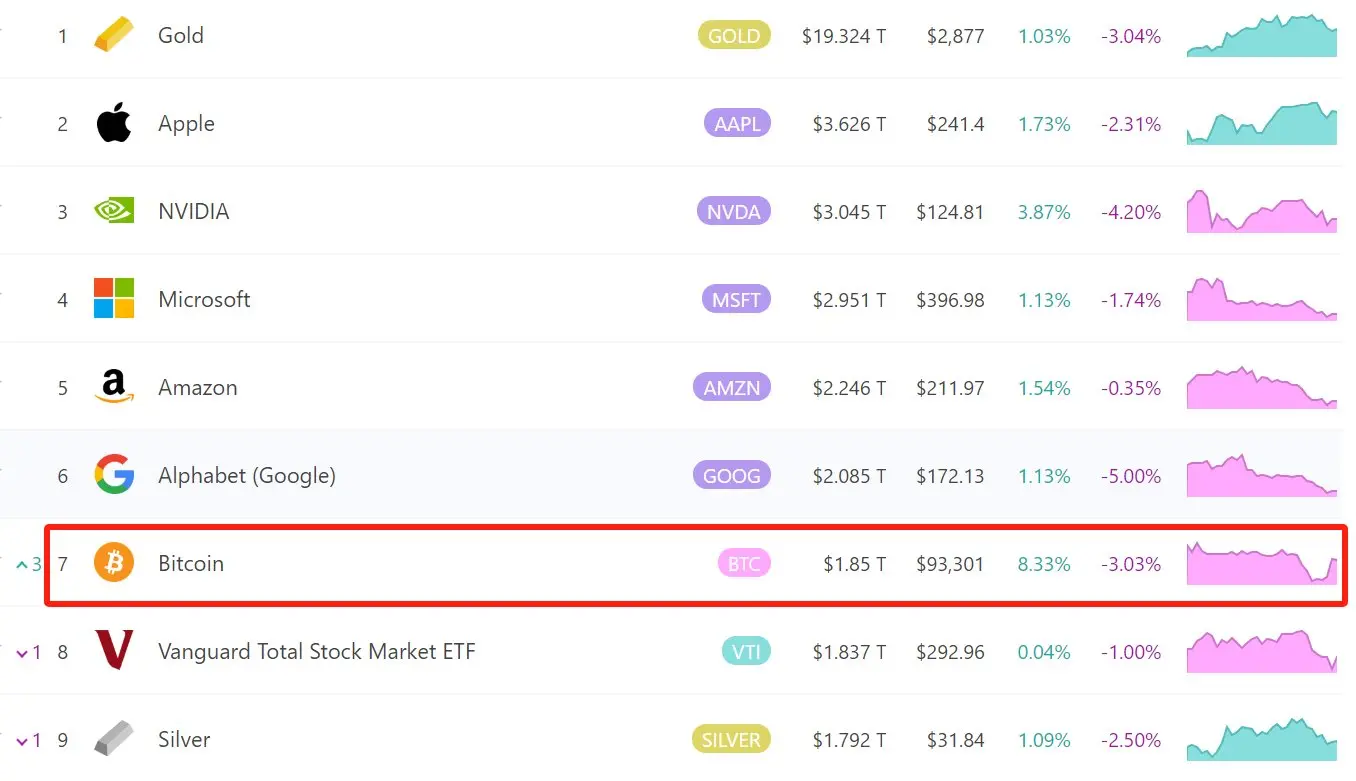This screenshot has height=781, width=1356.
Task: Click the Vanguard V logo
Action: (x=113, y=651)
